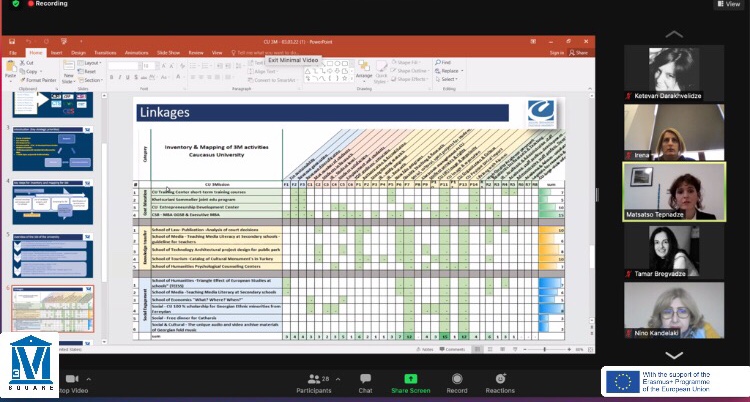This screenshot has height=402, width=750.
Task: Switch to the Insert tab
Action: [56, 53]
